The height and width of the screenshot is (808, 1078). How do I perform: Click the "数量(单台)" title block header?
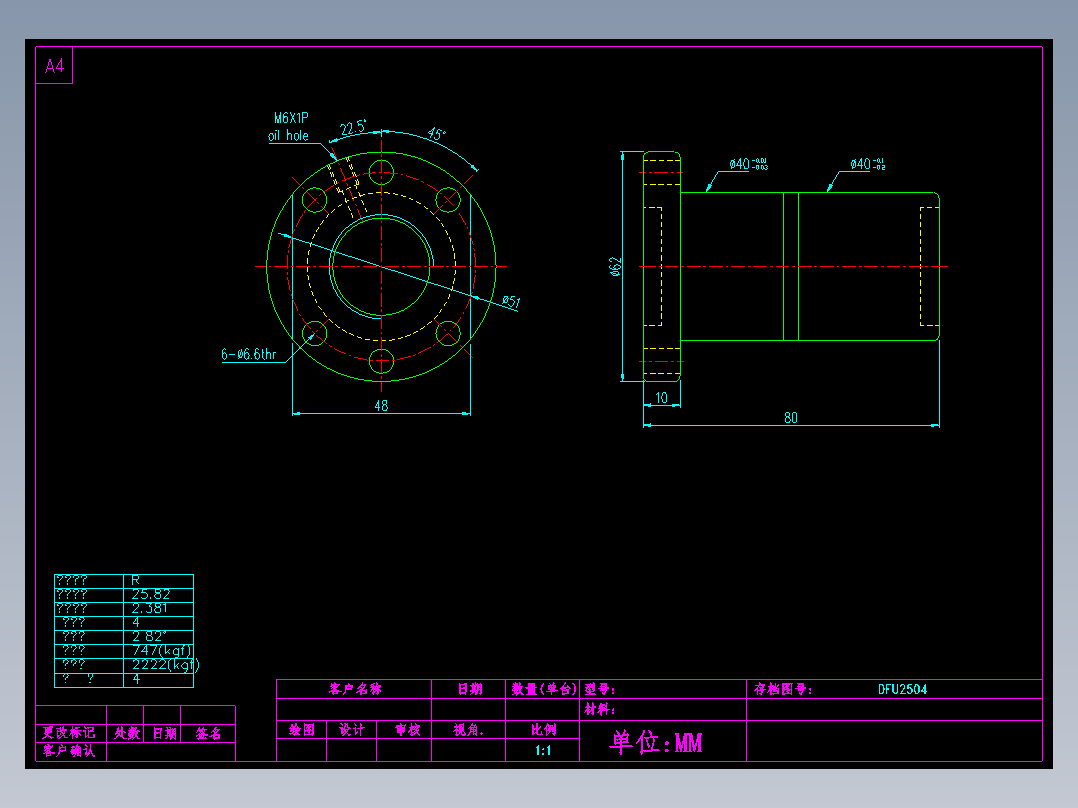[543, 689]
